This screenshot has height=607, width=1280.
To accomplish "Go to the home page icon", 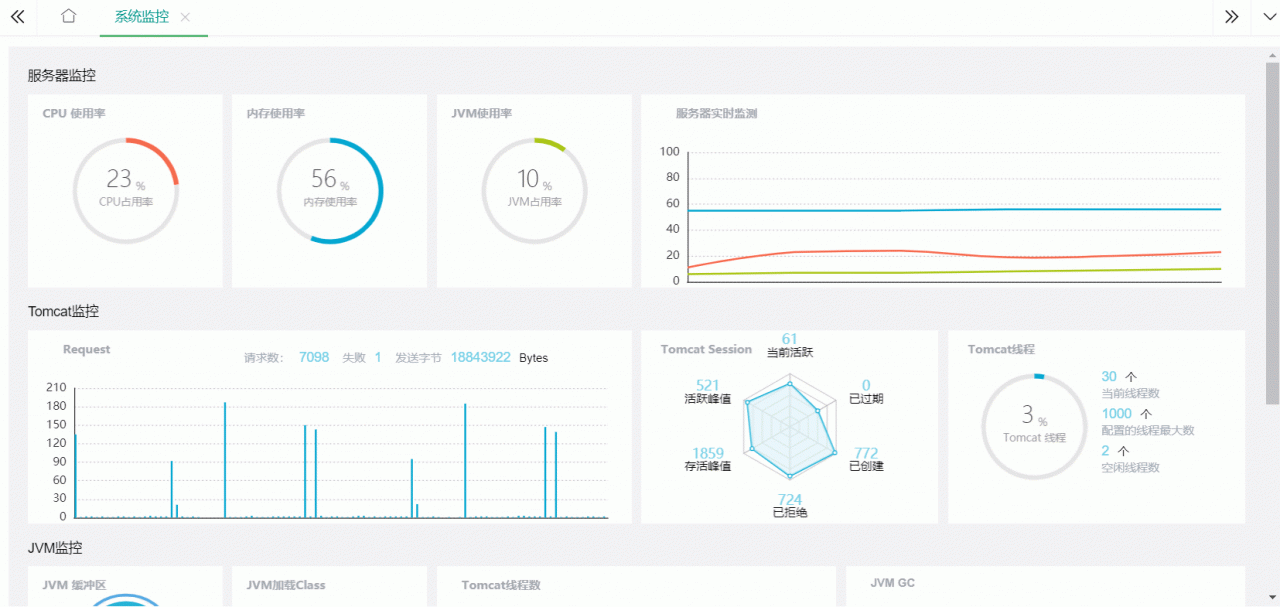I will [x=68, y=16].
